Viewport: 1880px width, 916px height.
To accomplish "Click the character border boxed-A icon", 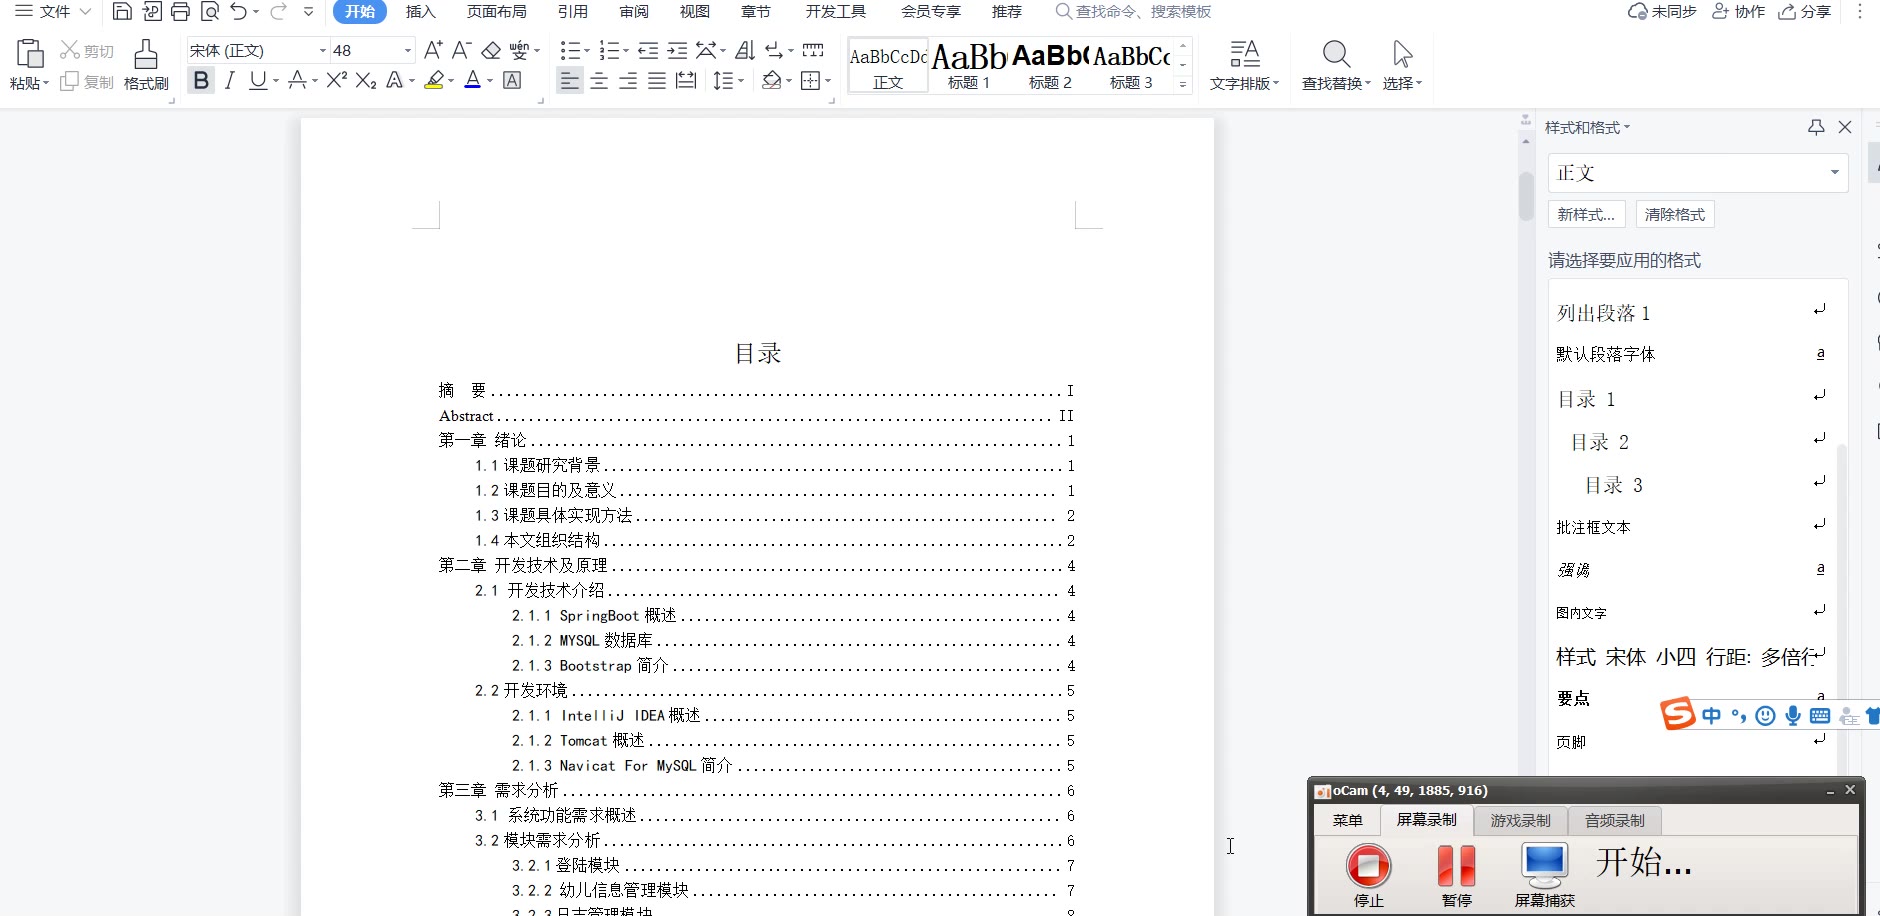I will point(512,80).
